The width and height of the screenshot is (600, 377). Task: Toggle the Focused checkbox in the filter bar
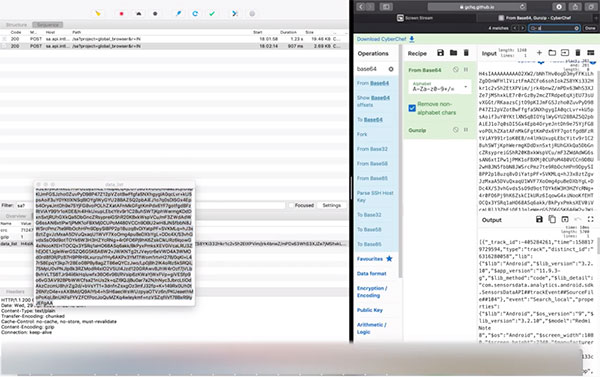292,206
